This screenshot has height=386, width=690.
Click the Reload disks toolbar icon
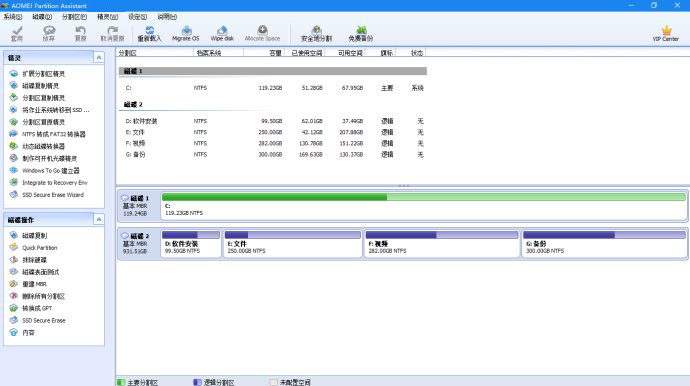[150, 33]
